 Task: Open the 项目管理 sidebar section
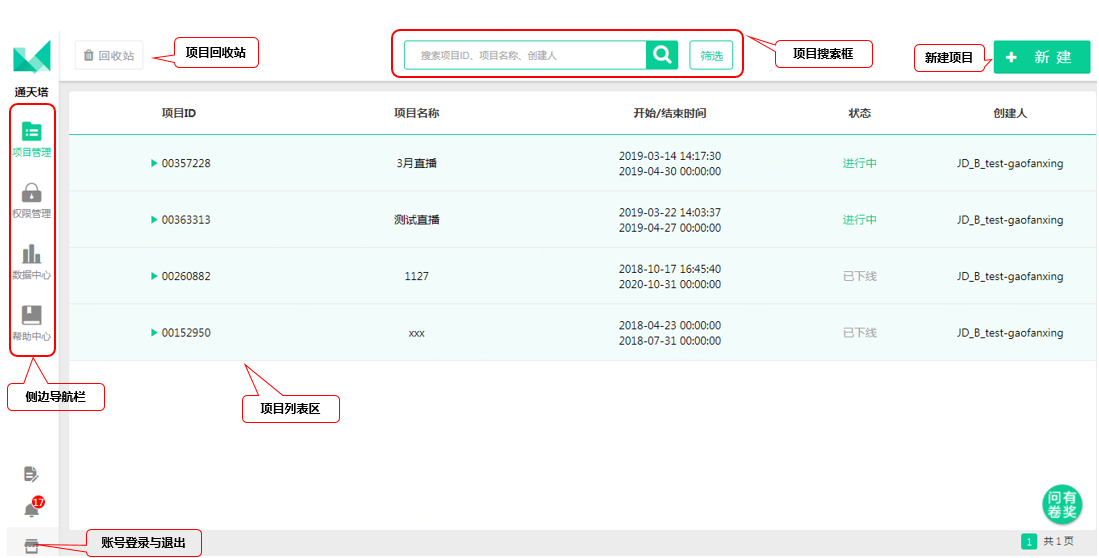(x=32, y=140)
